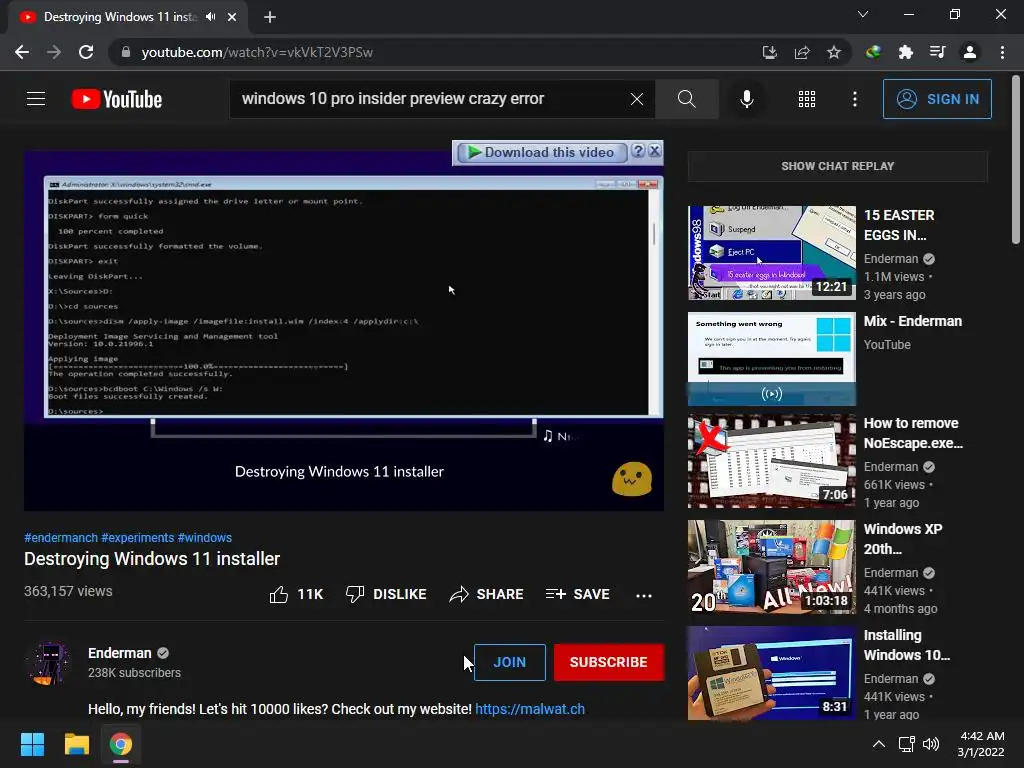The width and height of the screenshot is (1024, 768).
Task: Mute the tab via speaker icon
Action: 210,17
